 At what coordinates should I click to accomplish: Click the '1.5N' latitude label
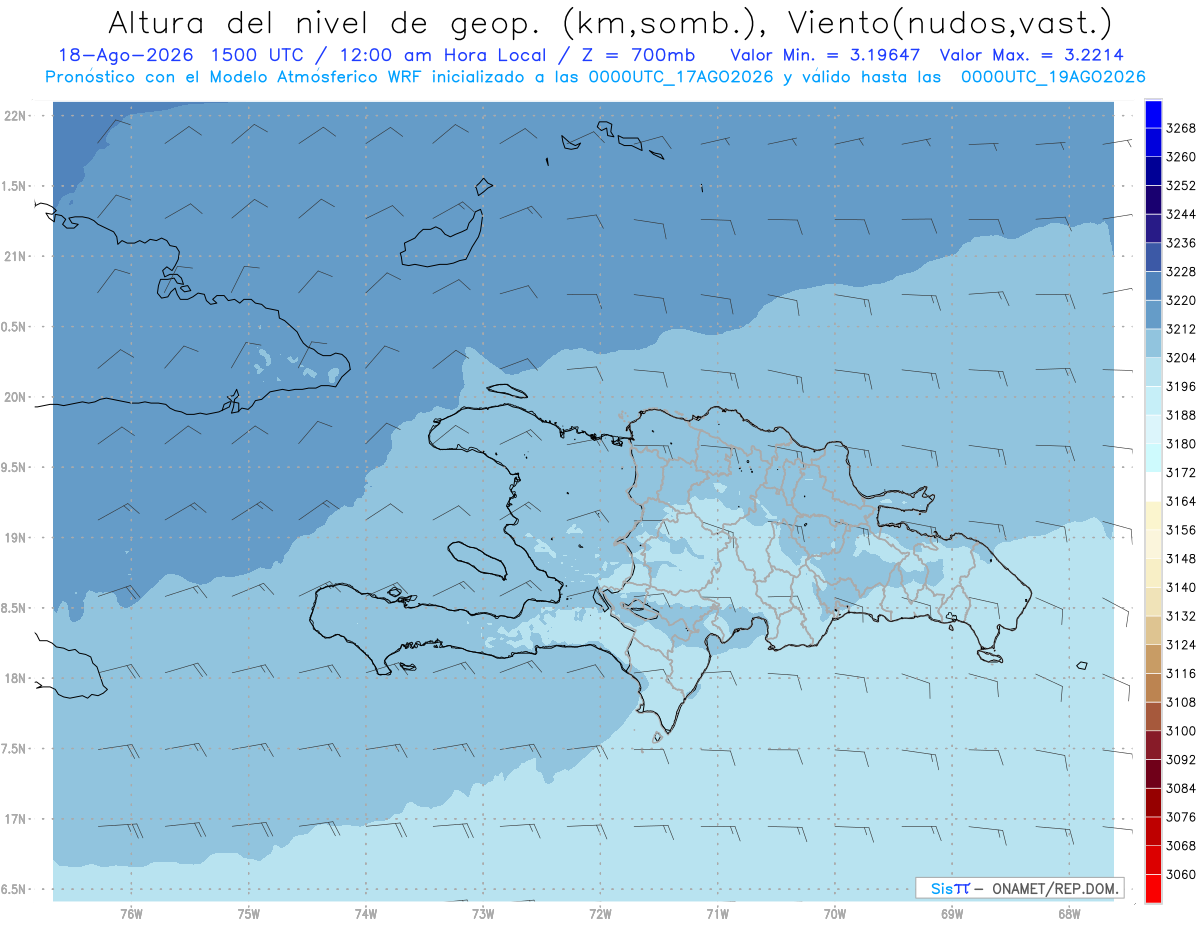pyautogui.click(x=14, y=186)
